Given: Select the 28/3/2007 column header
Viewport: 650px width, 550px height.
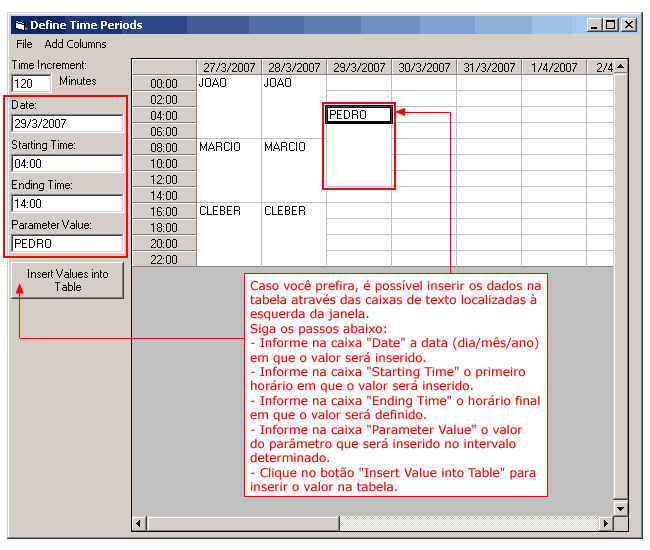Looking at the screenshot, I should point(294,67).
